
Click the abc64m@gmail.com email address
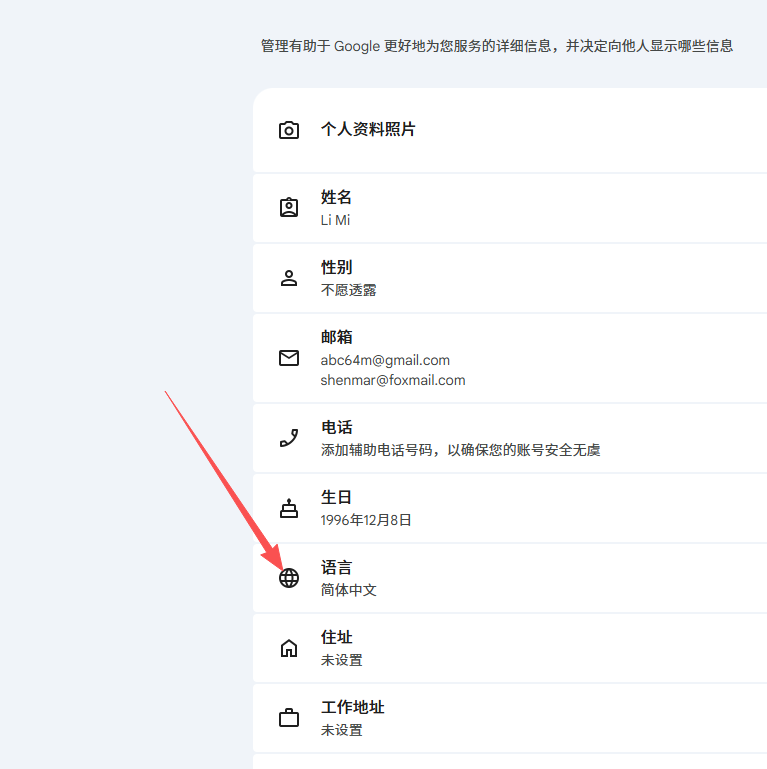pos(385,360)
